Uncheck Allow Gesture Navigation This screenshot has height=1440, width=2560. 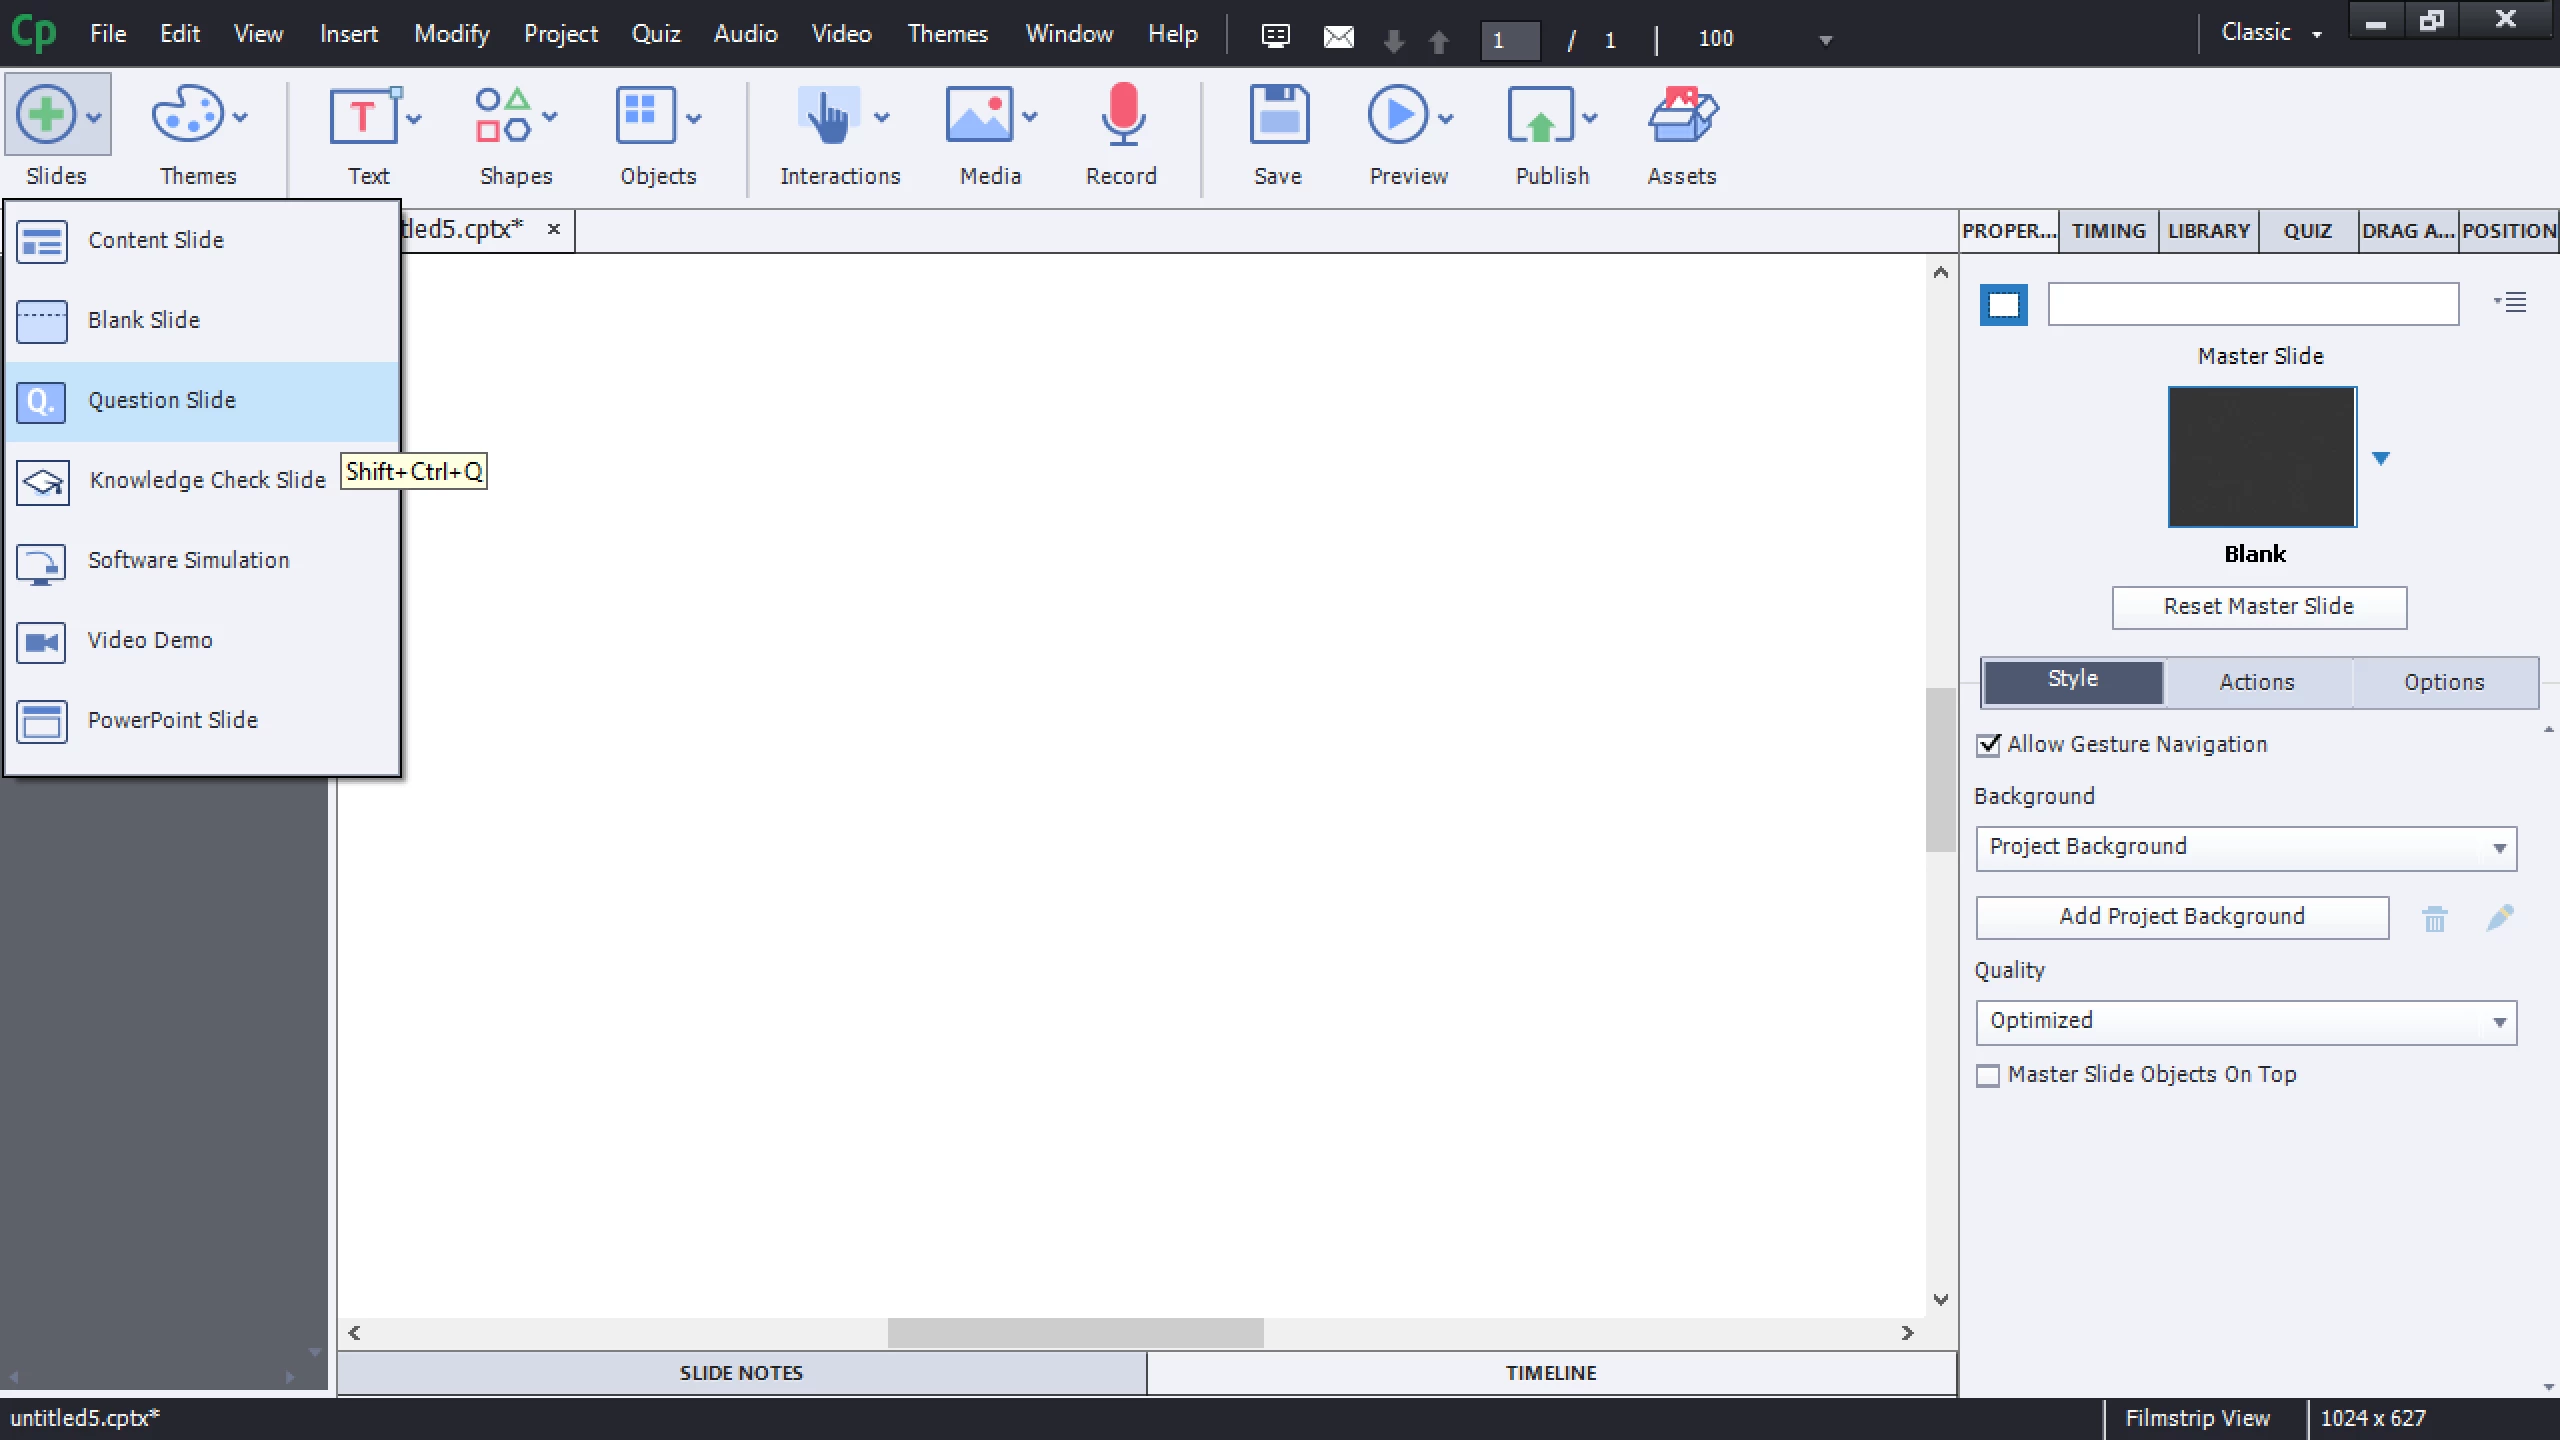click(1989, 745)
